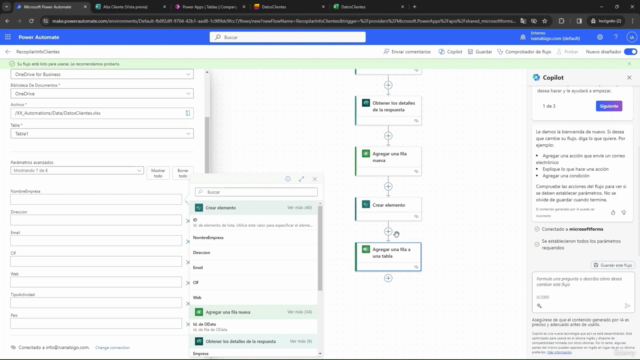This screenshot has width=640, height=360.
Task: Click into the Direccion input field
Action: [96, 220]
